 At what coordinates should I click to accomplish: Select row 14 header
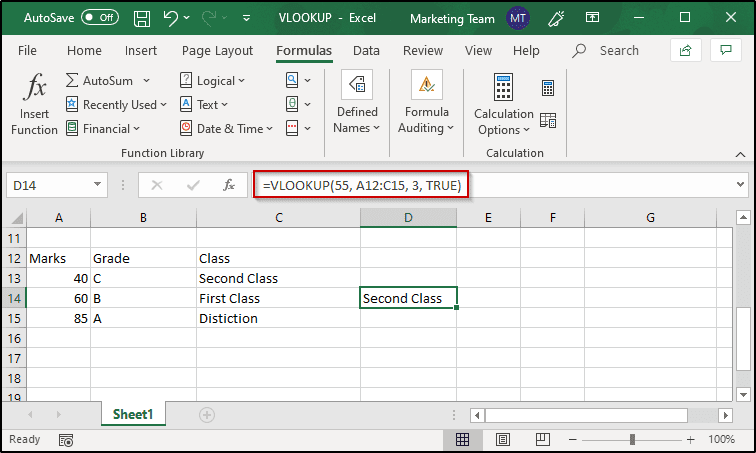pyautogui.click(x=14, y=298)
